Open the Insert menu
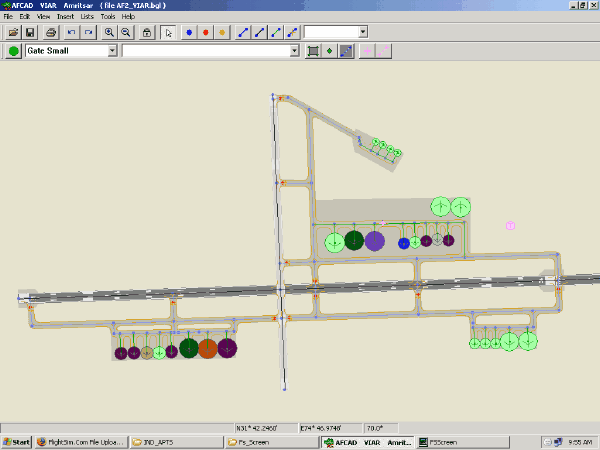The width and height of the screenshot is (600, 450). point(65,17)
